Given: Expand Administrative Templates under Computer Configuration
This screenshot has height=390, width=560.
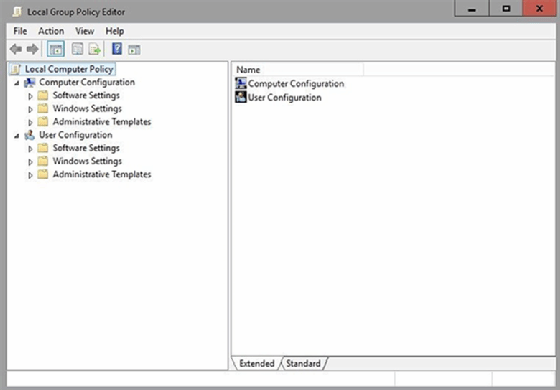Looking at the screenshot, I should pyautogui.click(x=30, y=122).
